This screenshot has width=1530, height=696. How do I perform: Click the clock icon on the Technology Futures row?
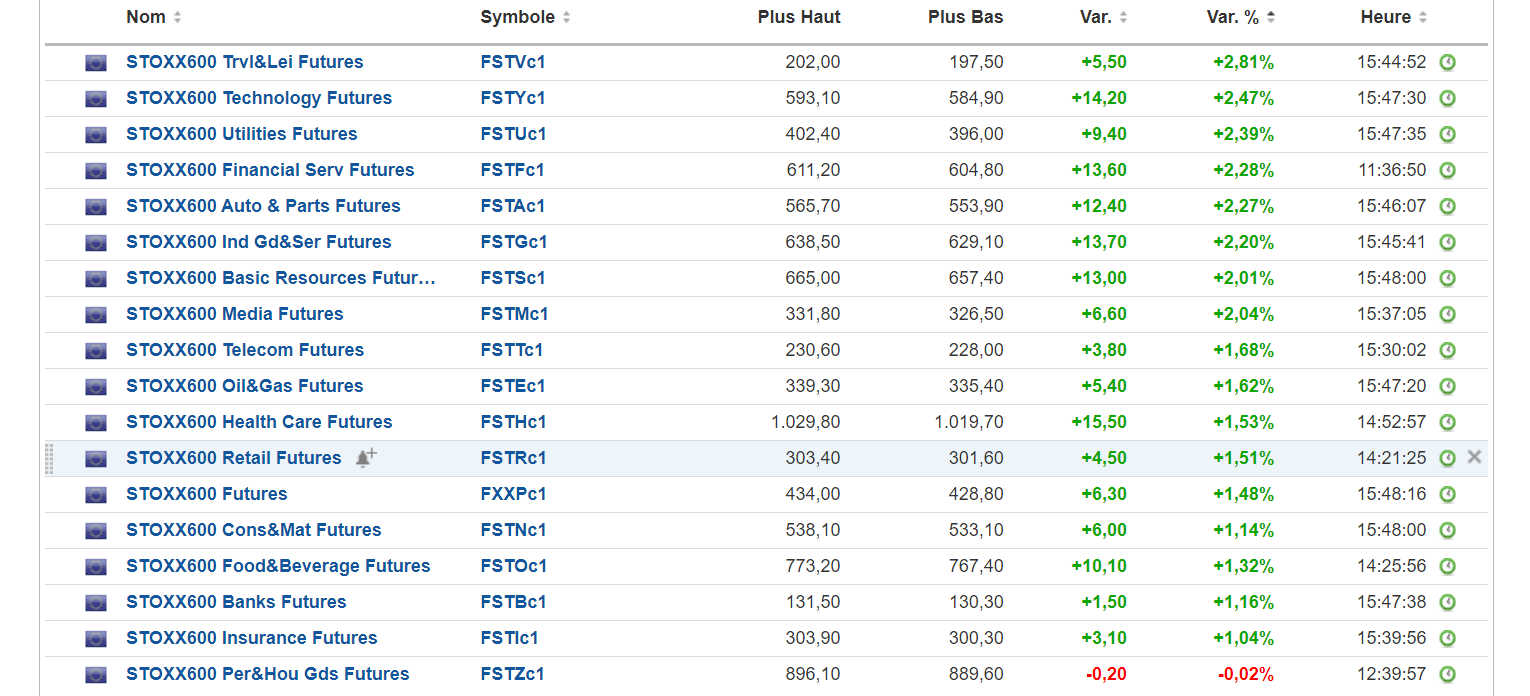[1447, 98]
